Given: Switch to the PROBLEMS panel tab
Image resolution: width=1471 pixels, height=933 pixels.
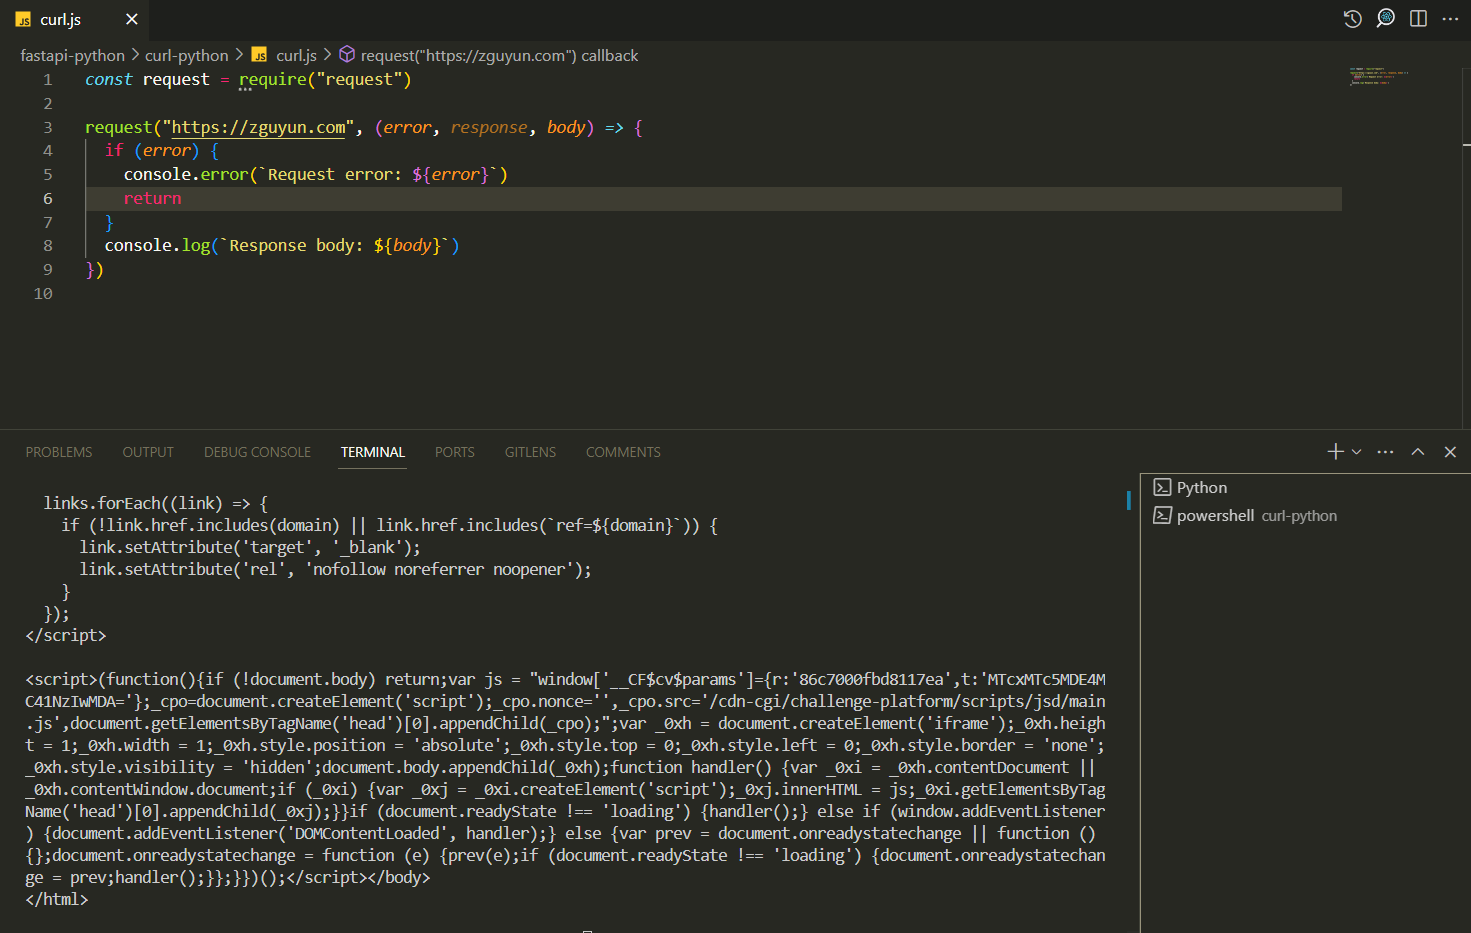Looking at the screenshot, I should point(59,452).
